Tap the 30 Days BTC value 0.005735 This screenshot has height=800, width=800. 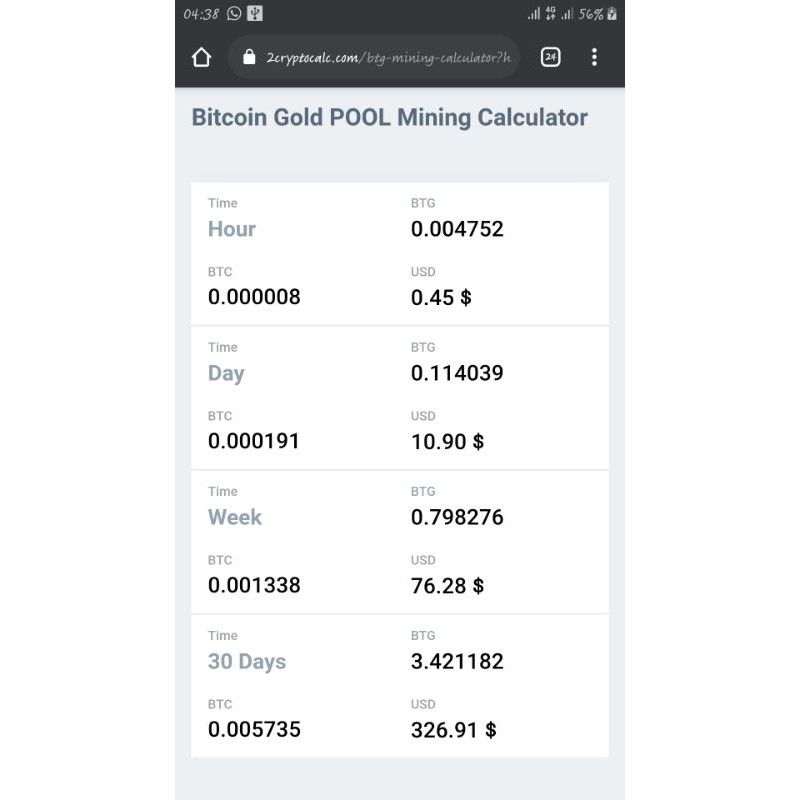[x=254, y=729]
